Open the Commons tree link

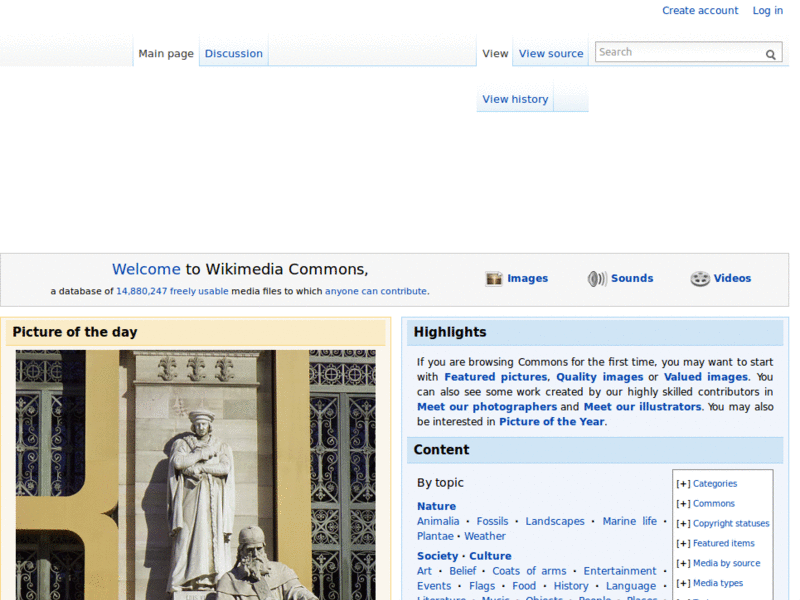(714, 504)
